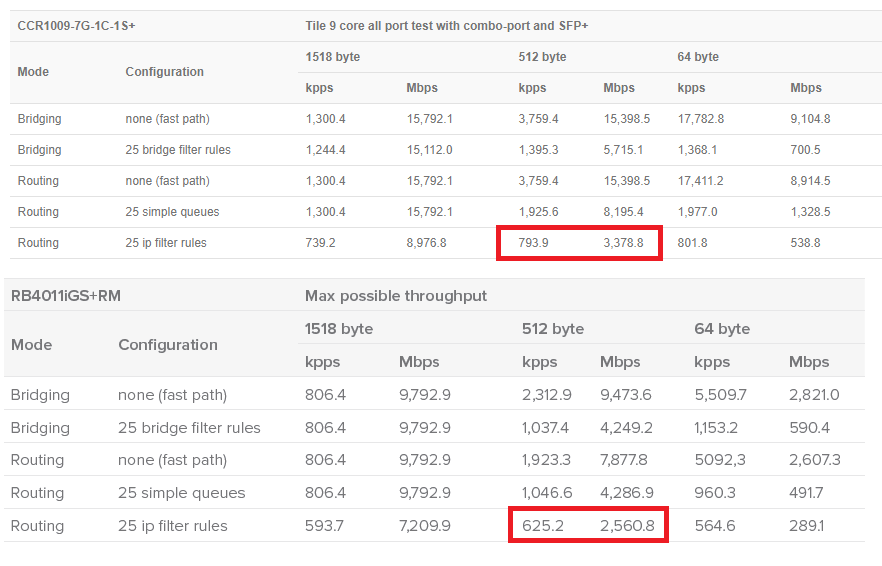Select CCR1009 value 538.8 Mbps
The height and width of the screenshot is (566, 882).
[x=805, y=242]
